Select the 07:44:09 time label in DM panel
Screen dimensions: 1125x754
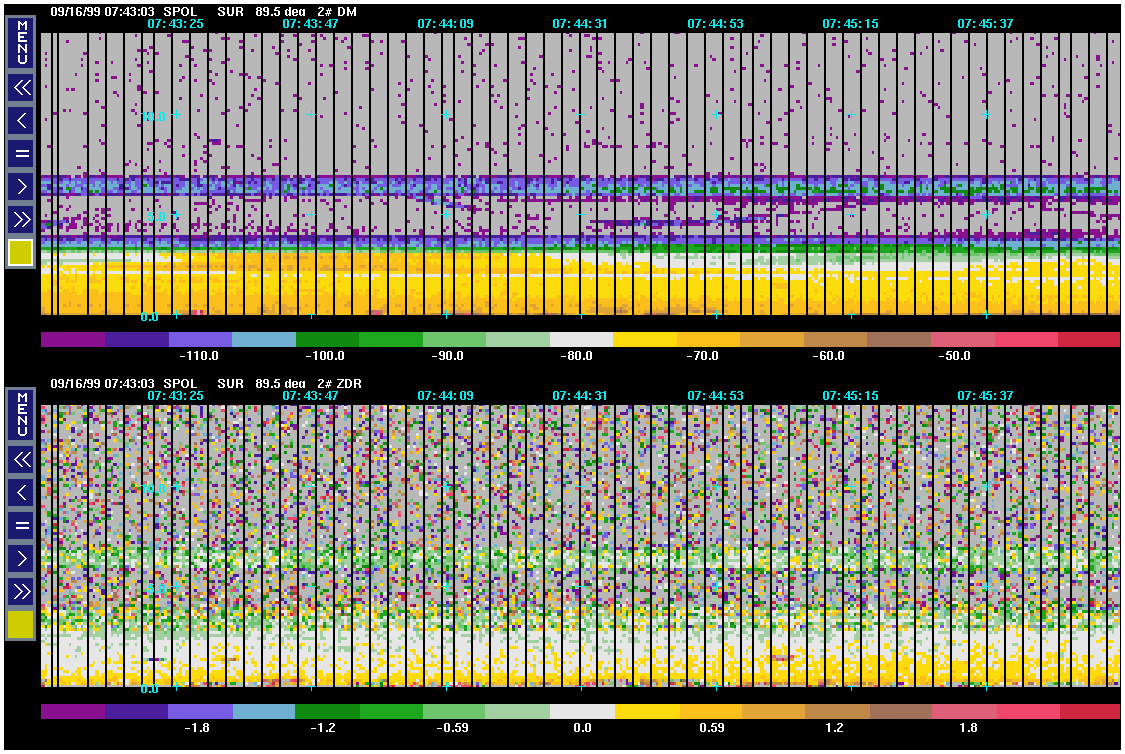(x=446, y=24)
